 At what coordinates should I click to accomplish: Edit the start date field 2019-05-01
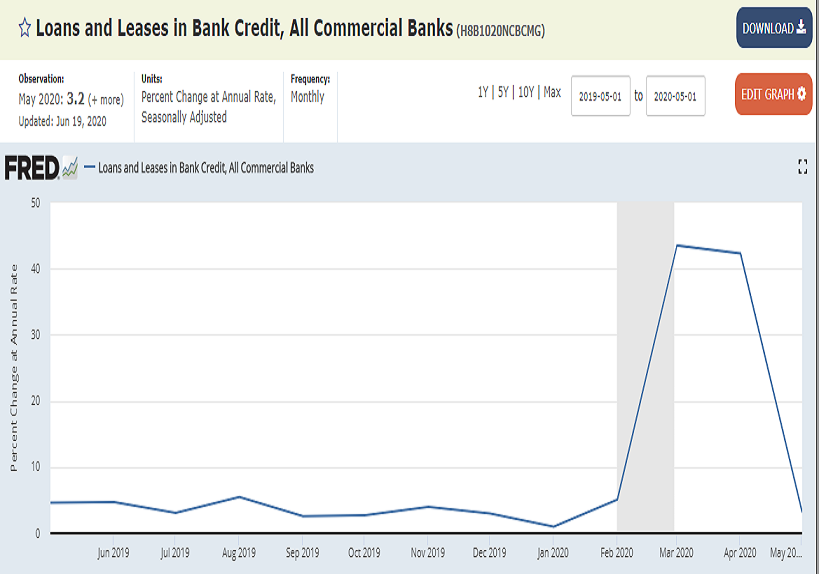[601, 96]
